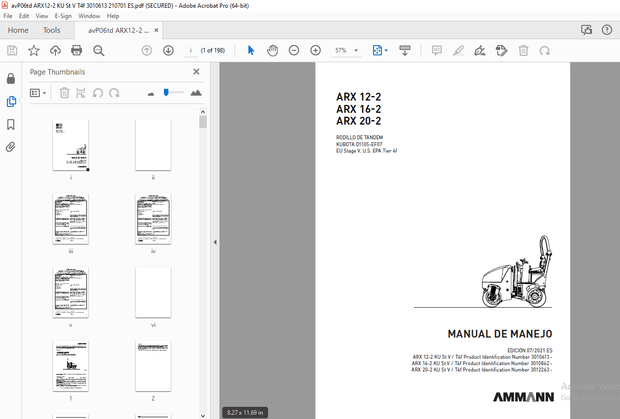Open the View menu

pyautogui.click(x=42, y=16)
